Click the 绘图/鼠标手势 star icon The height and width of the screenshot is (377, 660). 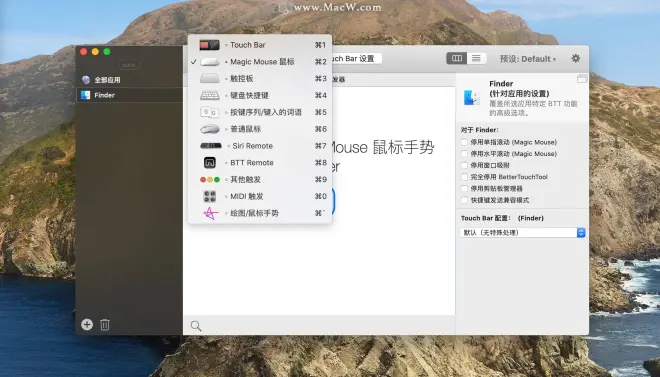[x=210, y=213]
